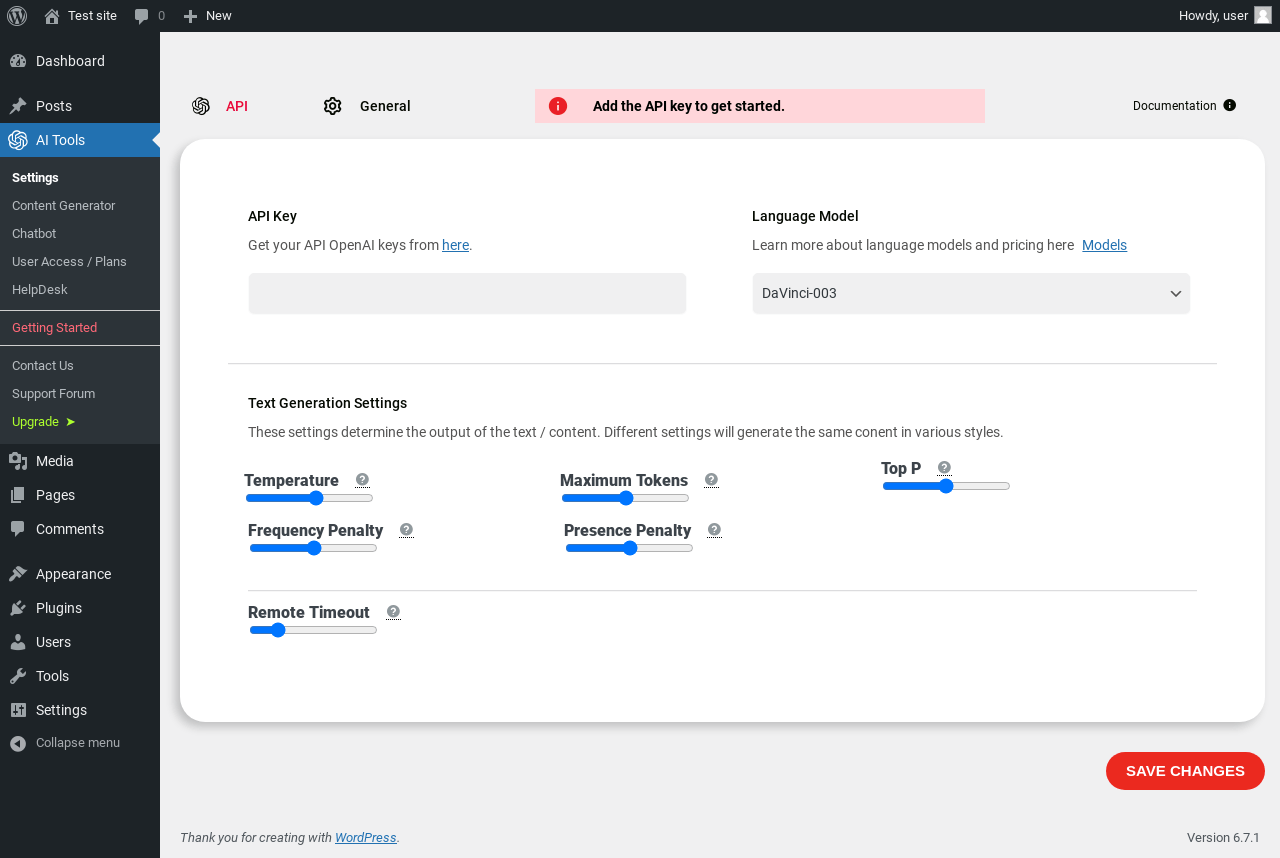Click the Remote Timeout help icon
This screenshot has height=858, width=1280.
click(x=393, y=612)
